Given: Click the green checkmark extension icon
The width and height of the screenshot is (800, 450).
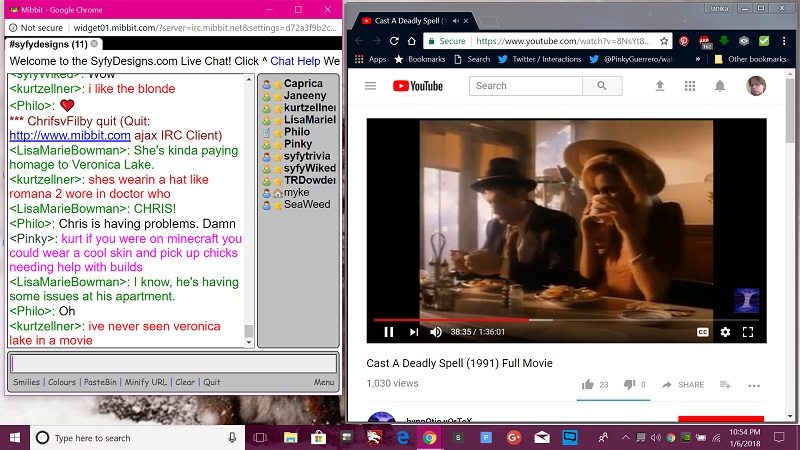Looking at the screenshot, I should coord(764,41).
